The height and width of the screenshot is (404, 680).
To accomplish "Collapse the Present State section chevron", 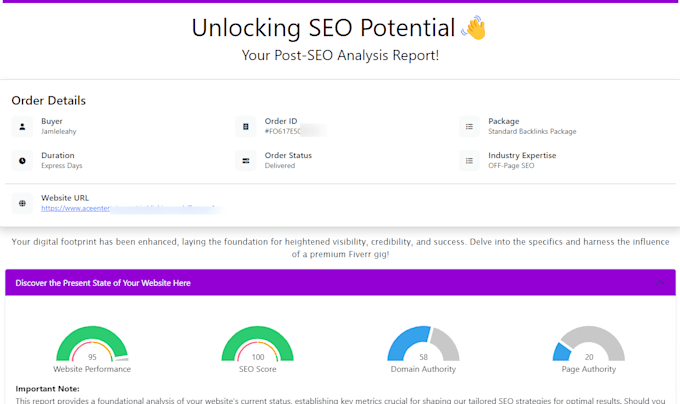I will click(660, 283).
